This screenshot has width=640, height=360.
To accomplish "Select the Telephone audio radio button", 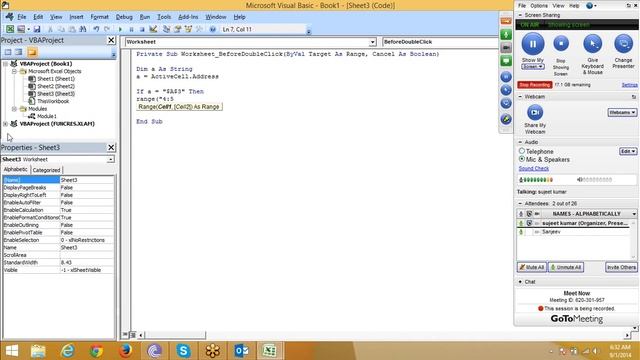I will pyautogui.click(x=522, y=151).
